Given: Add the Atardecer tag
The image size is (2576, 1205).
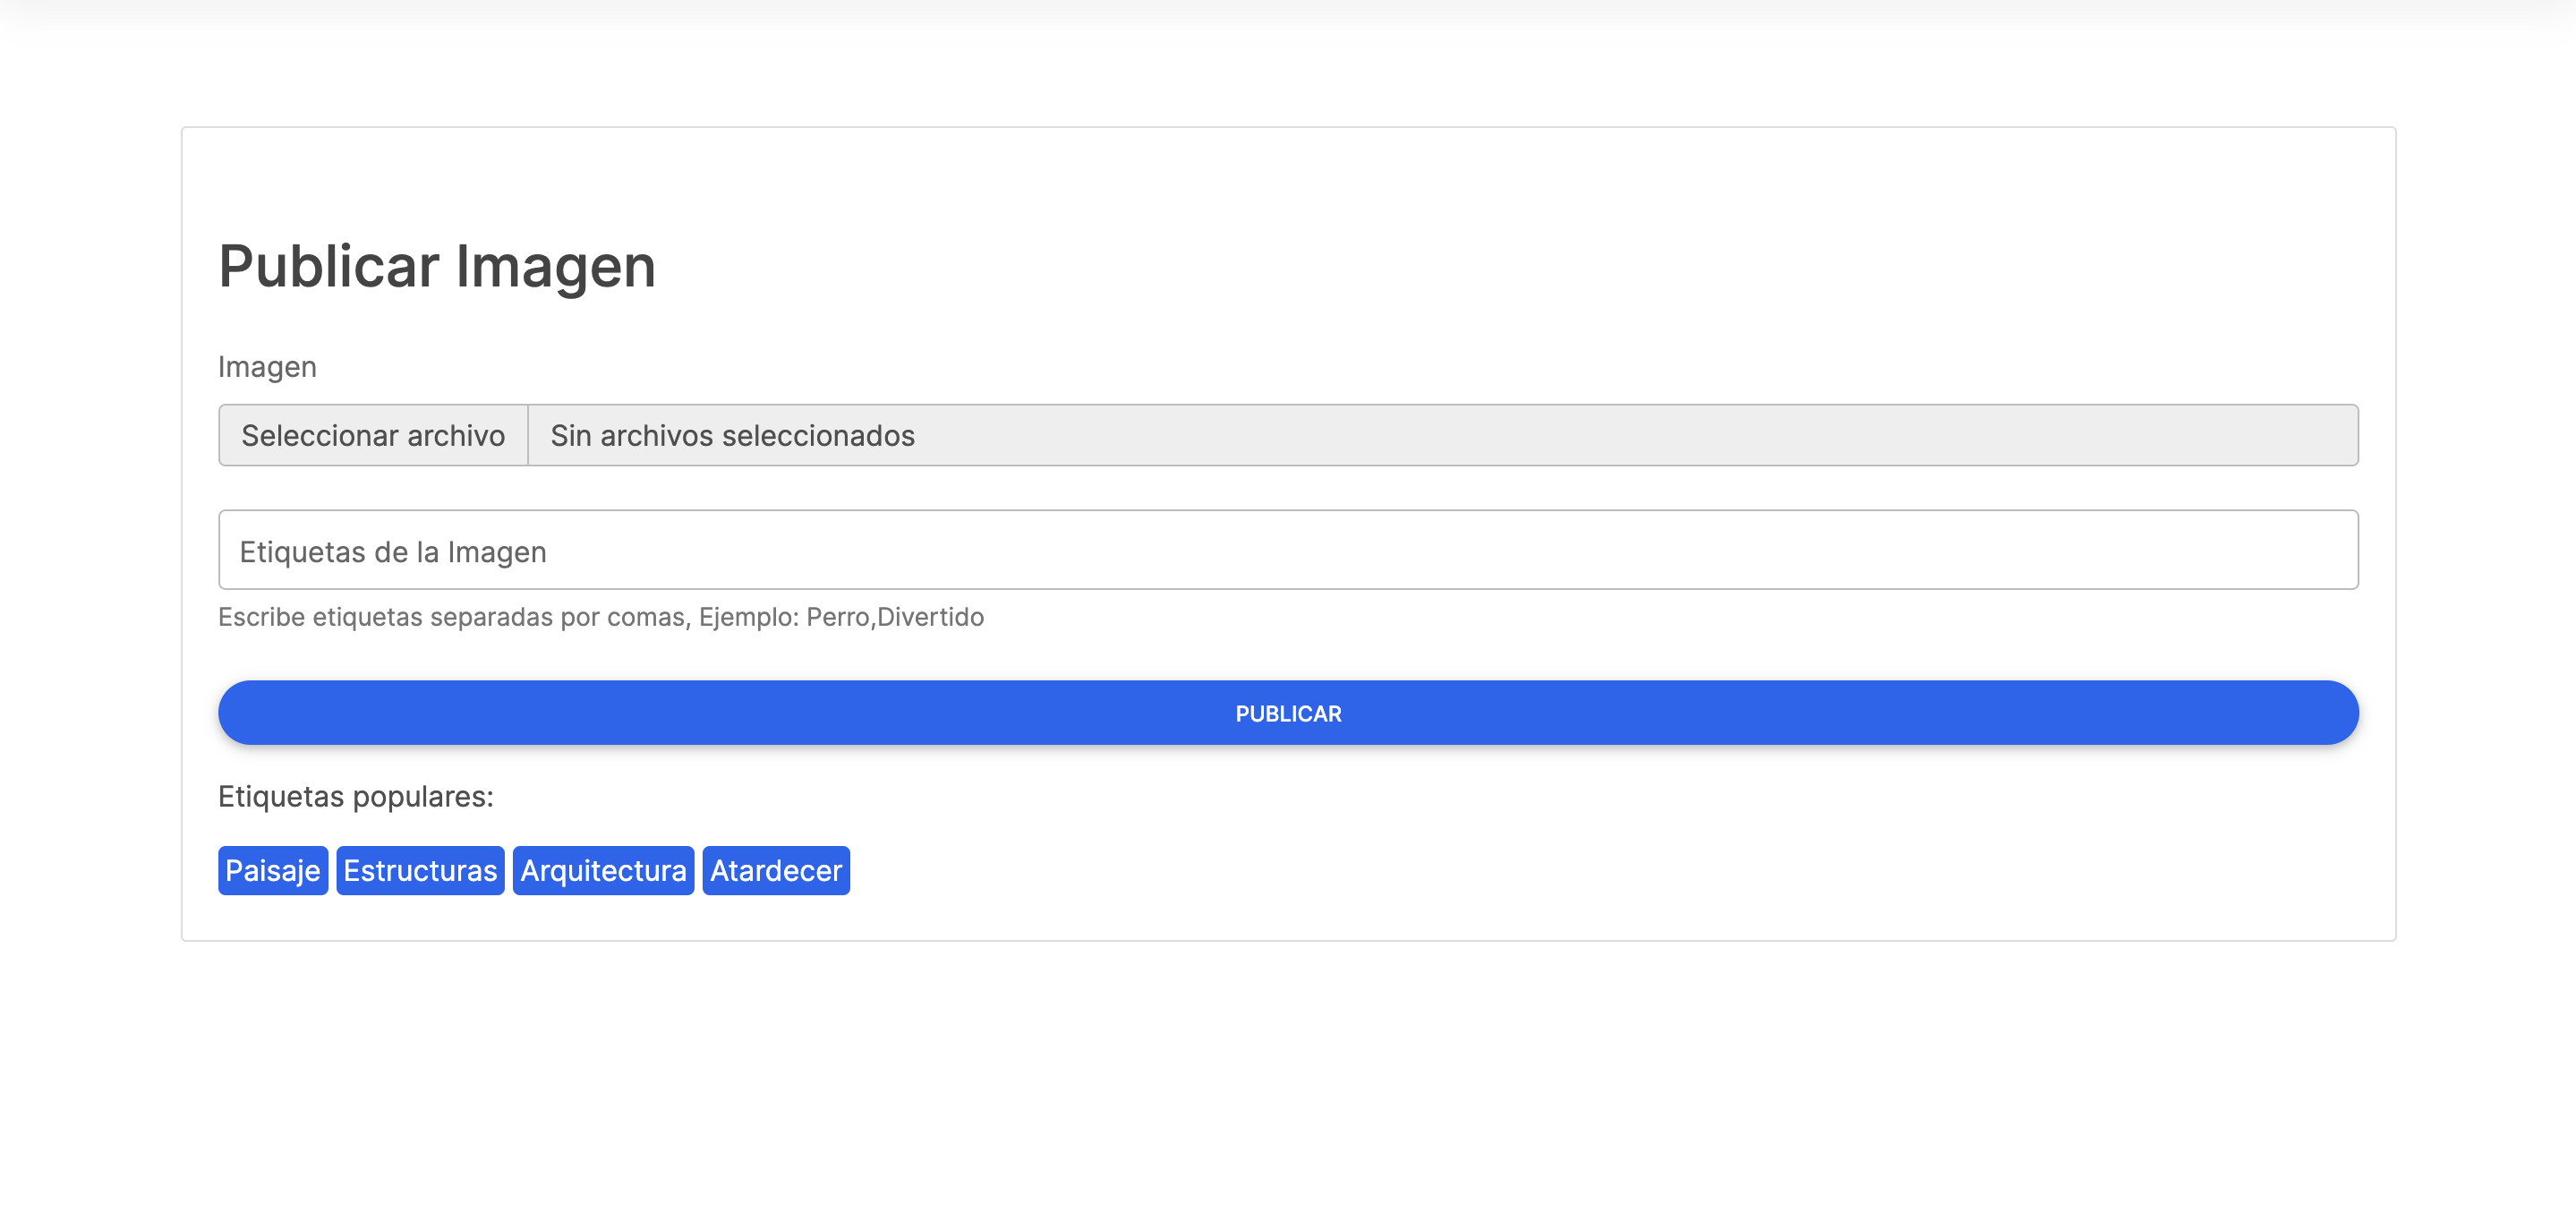Looking at the screenshot, I should pos(776,871).
